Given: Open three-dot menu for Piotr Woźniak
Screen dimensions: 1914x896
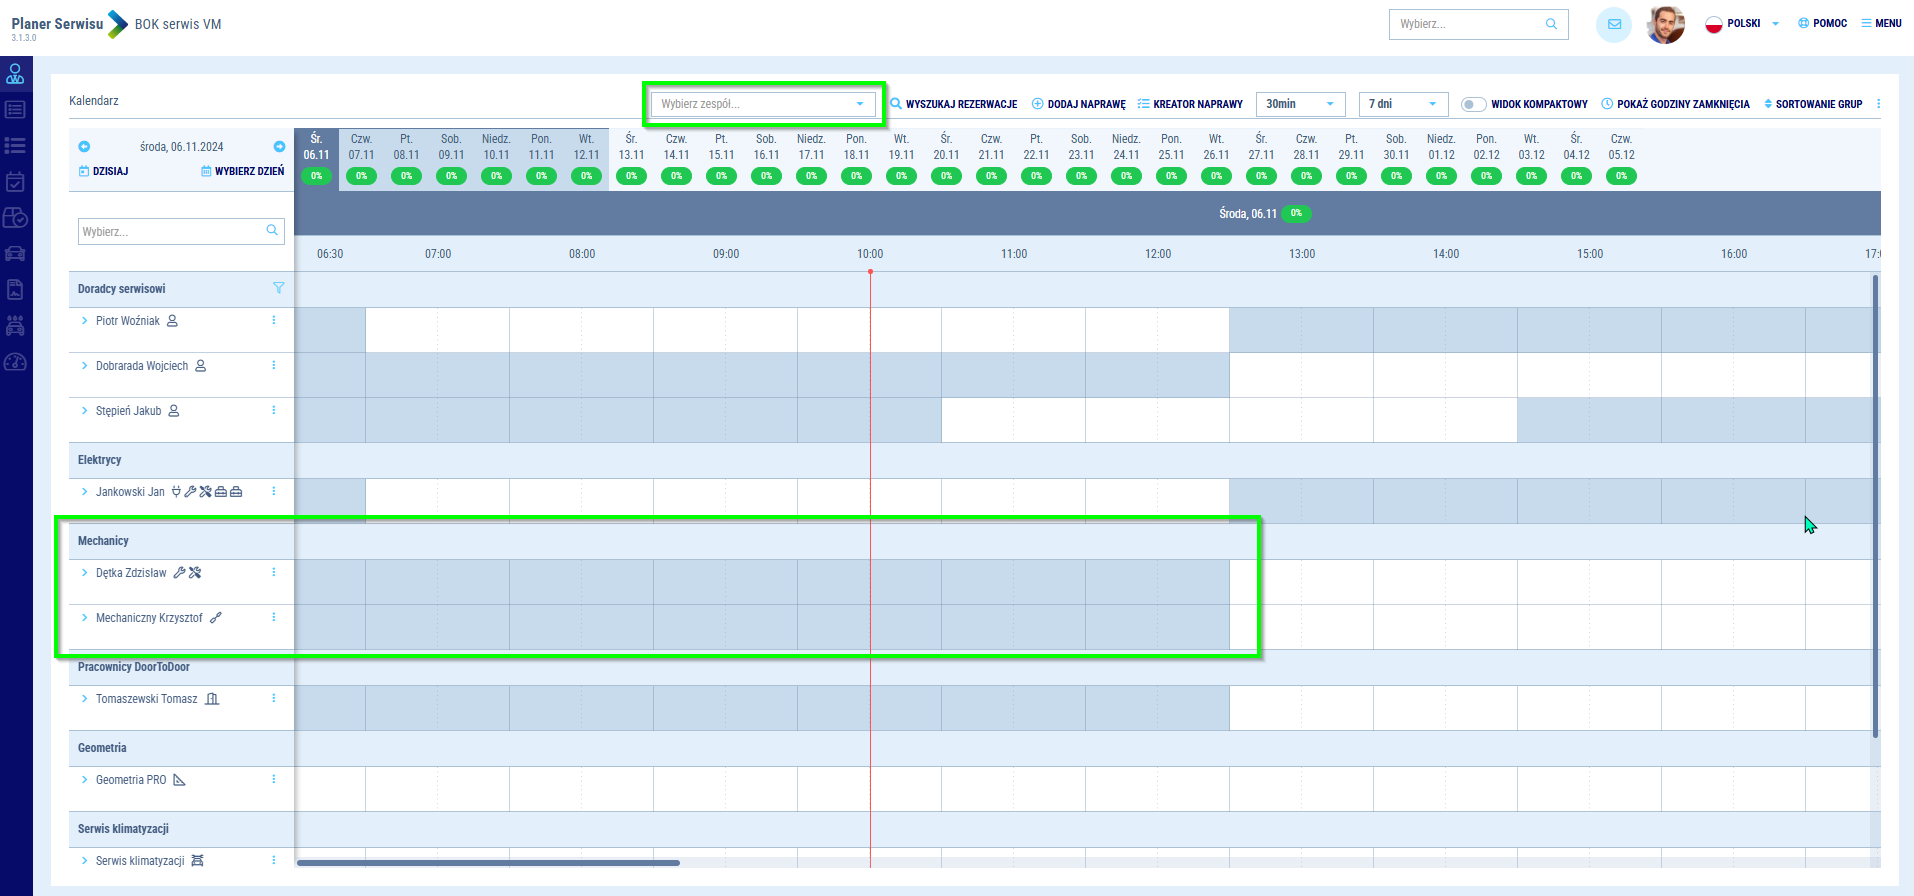Looking at the screenshot, I should click(x=274, y=321).
